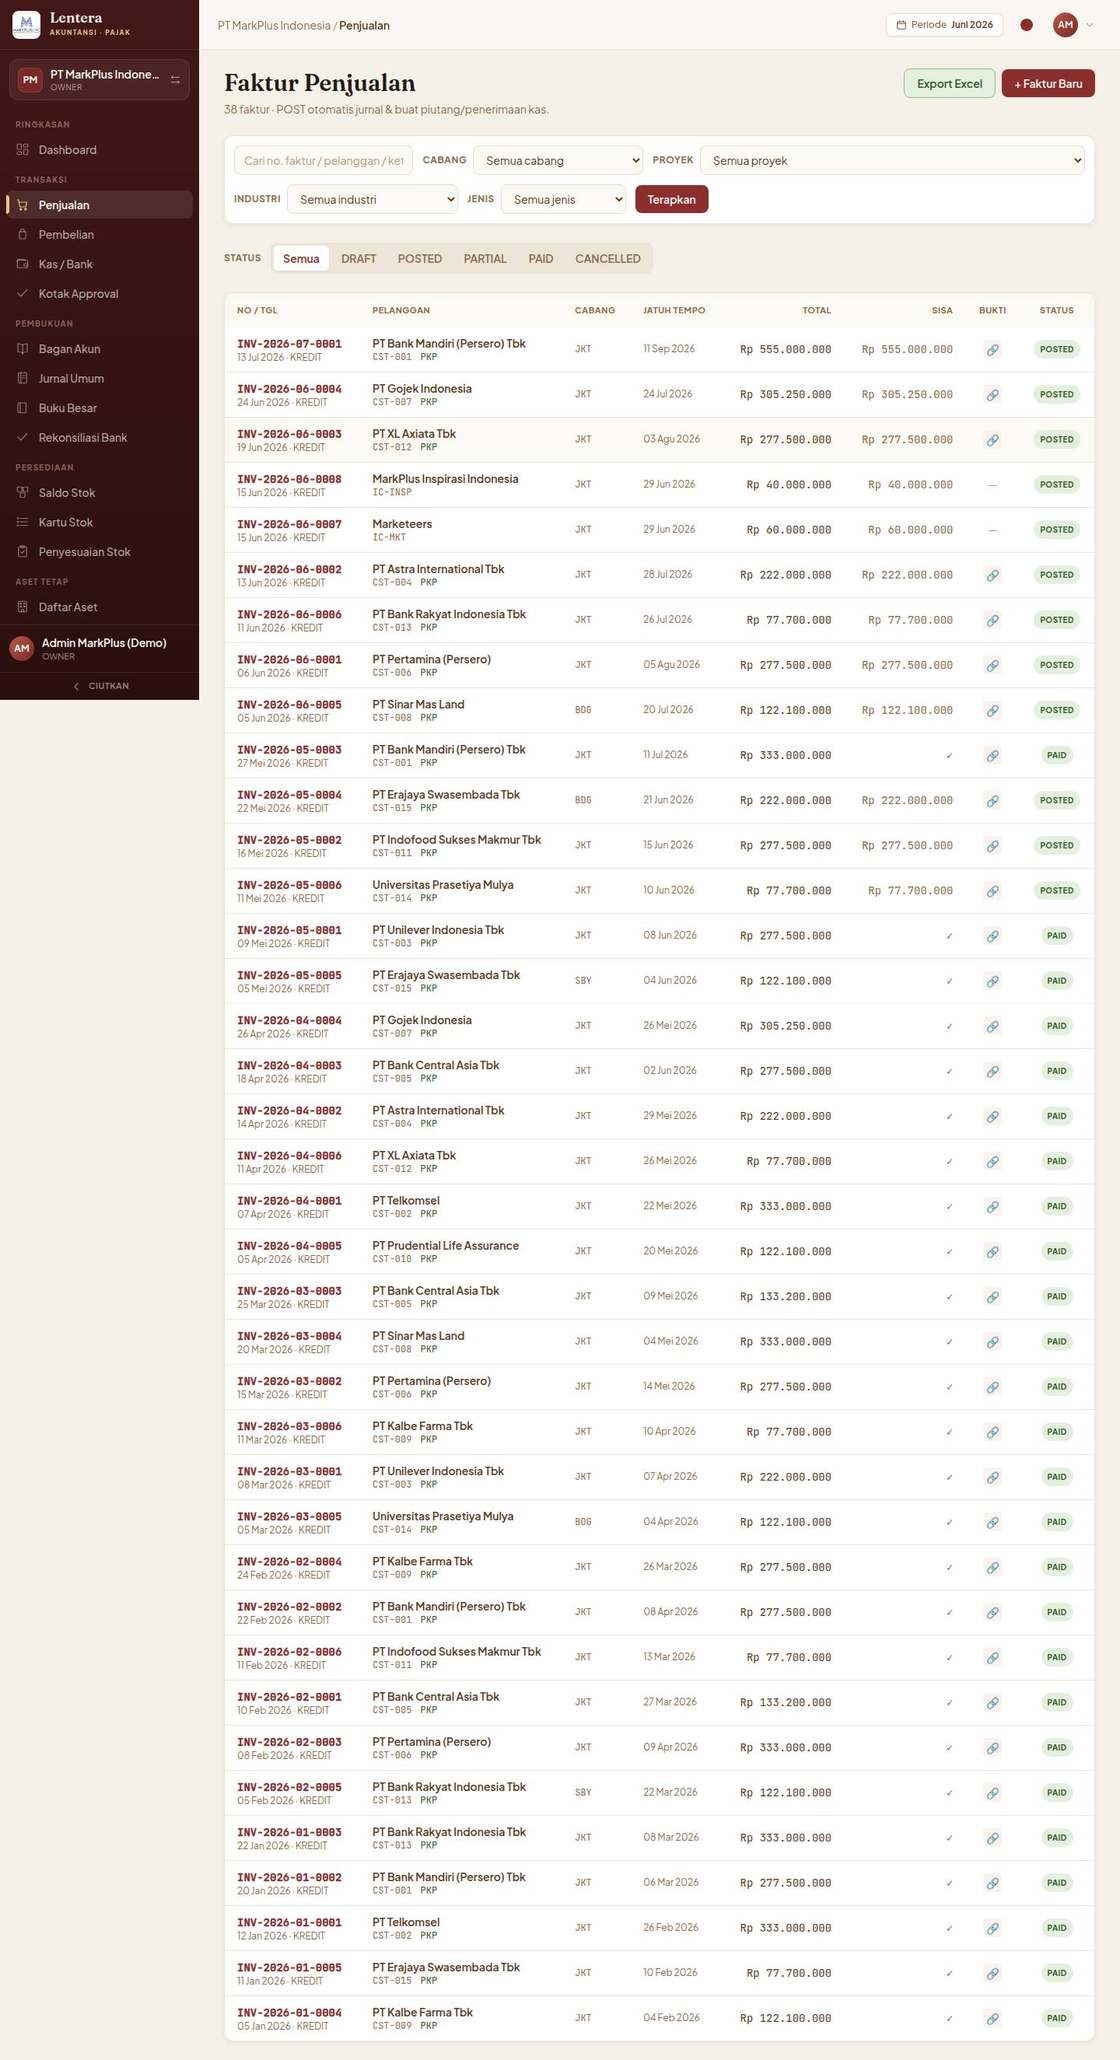Open invoice INV-2026-05-0004 link
The image size is (1120, 2060).
pyautogui.click(x=289, y=795)
